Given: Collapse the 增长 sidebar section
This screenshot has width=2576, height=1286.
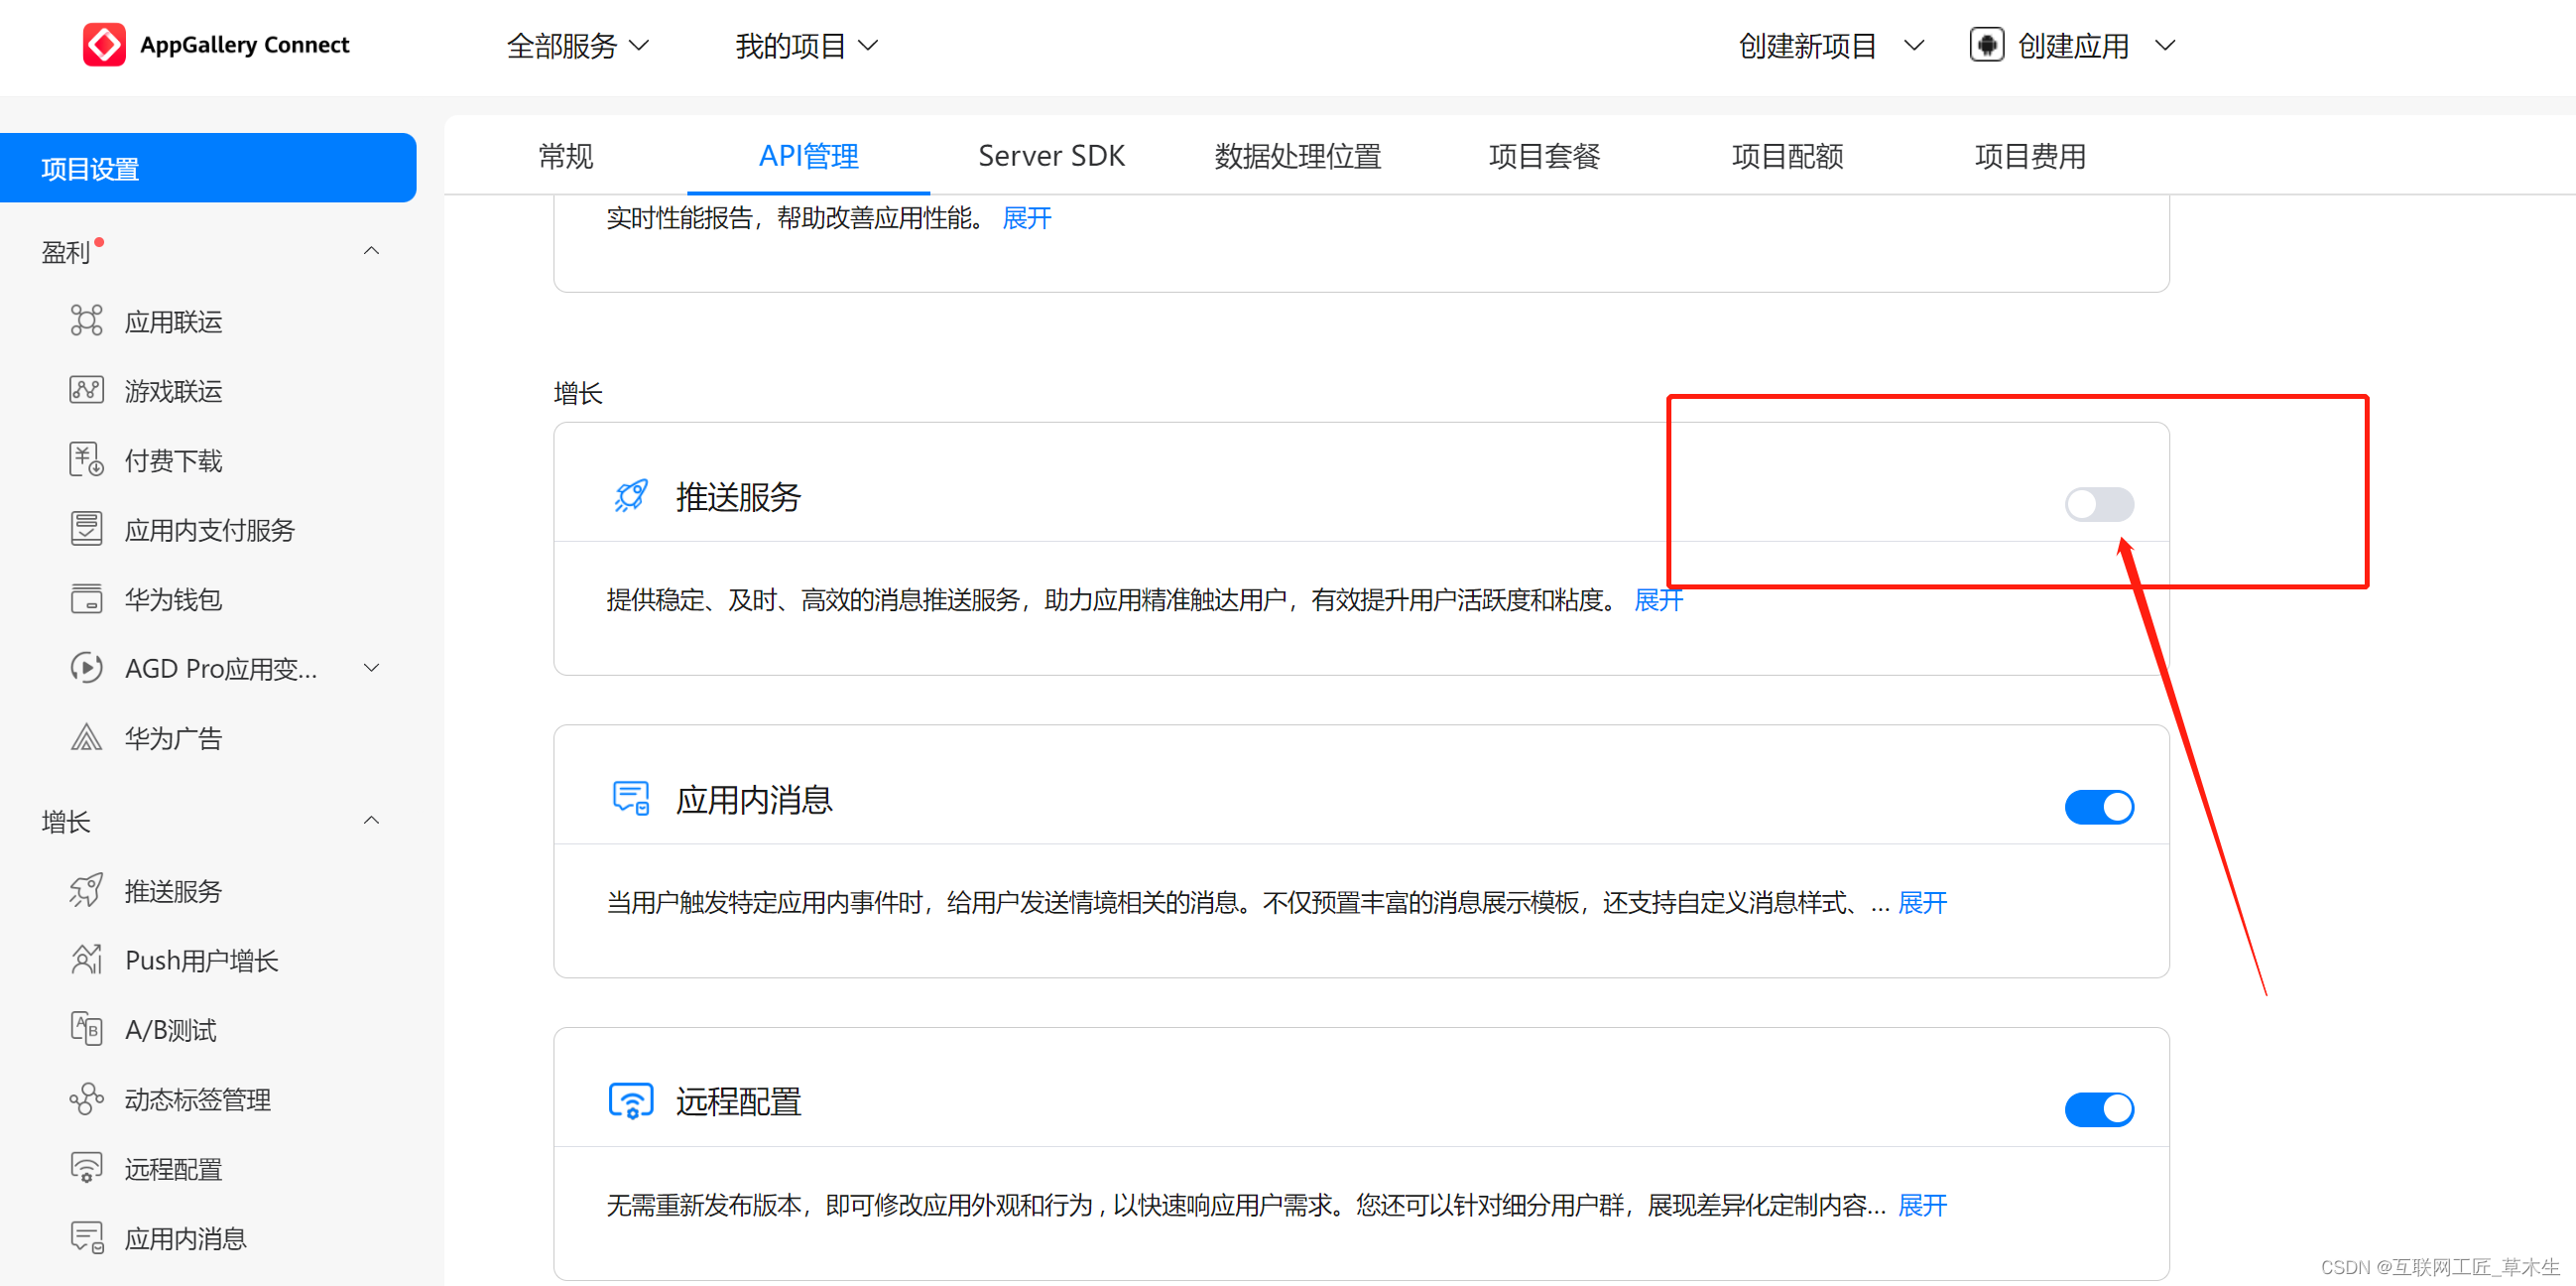Looking at the screenshot, I should [x=371, y=821].
